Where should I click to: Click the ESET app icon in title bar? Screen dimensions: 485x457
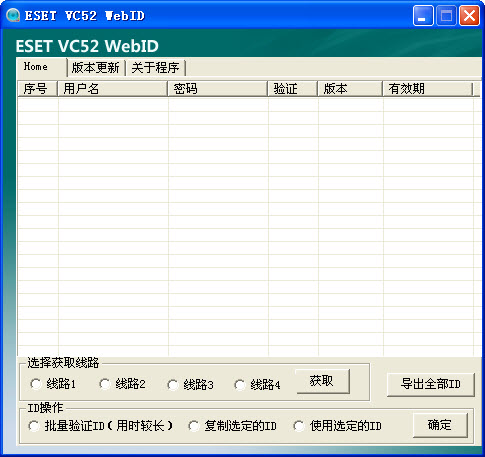(13, 15)
